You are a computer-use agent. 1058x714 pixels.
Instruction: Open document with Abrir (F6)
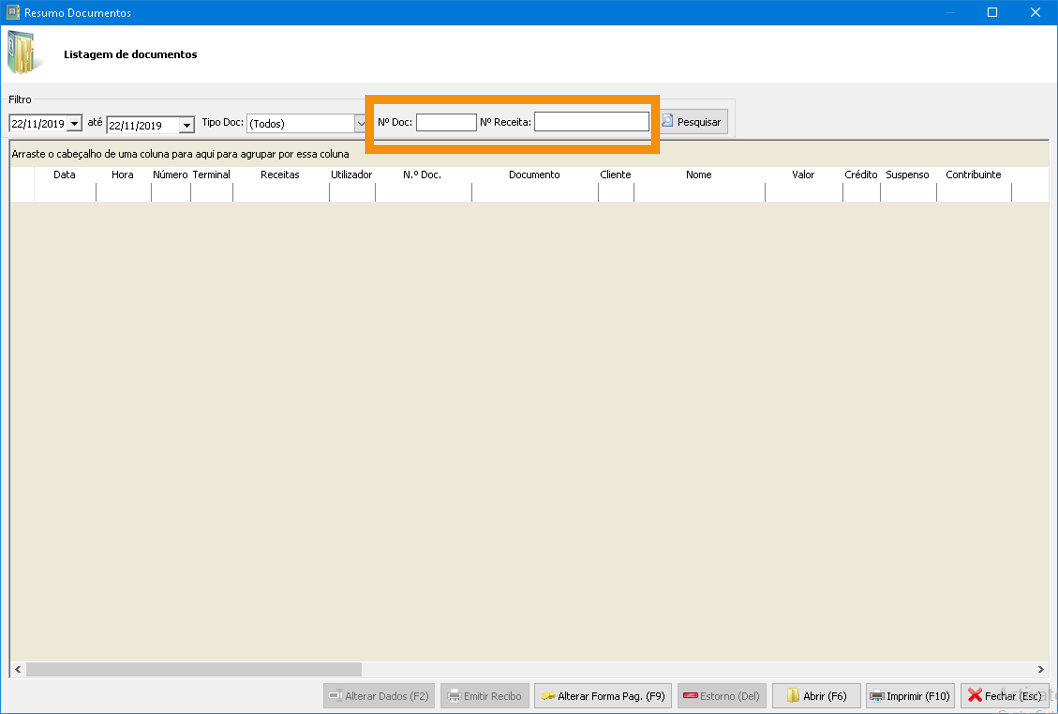pyautogui.click(x=816, y=696)
